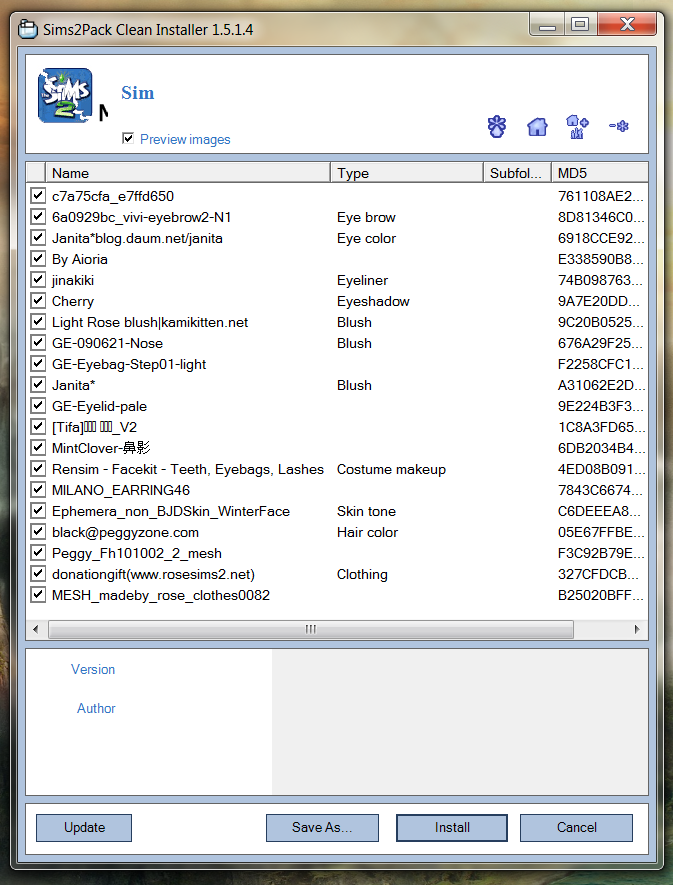Click the horizontal scrollbar thumb
The height and width of the screenshot is (885, 673).
click(311, 629)
